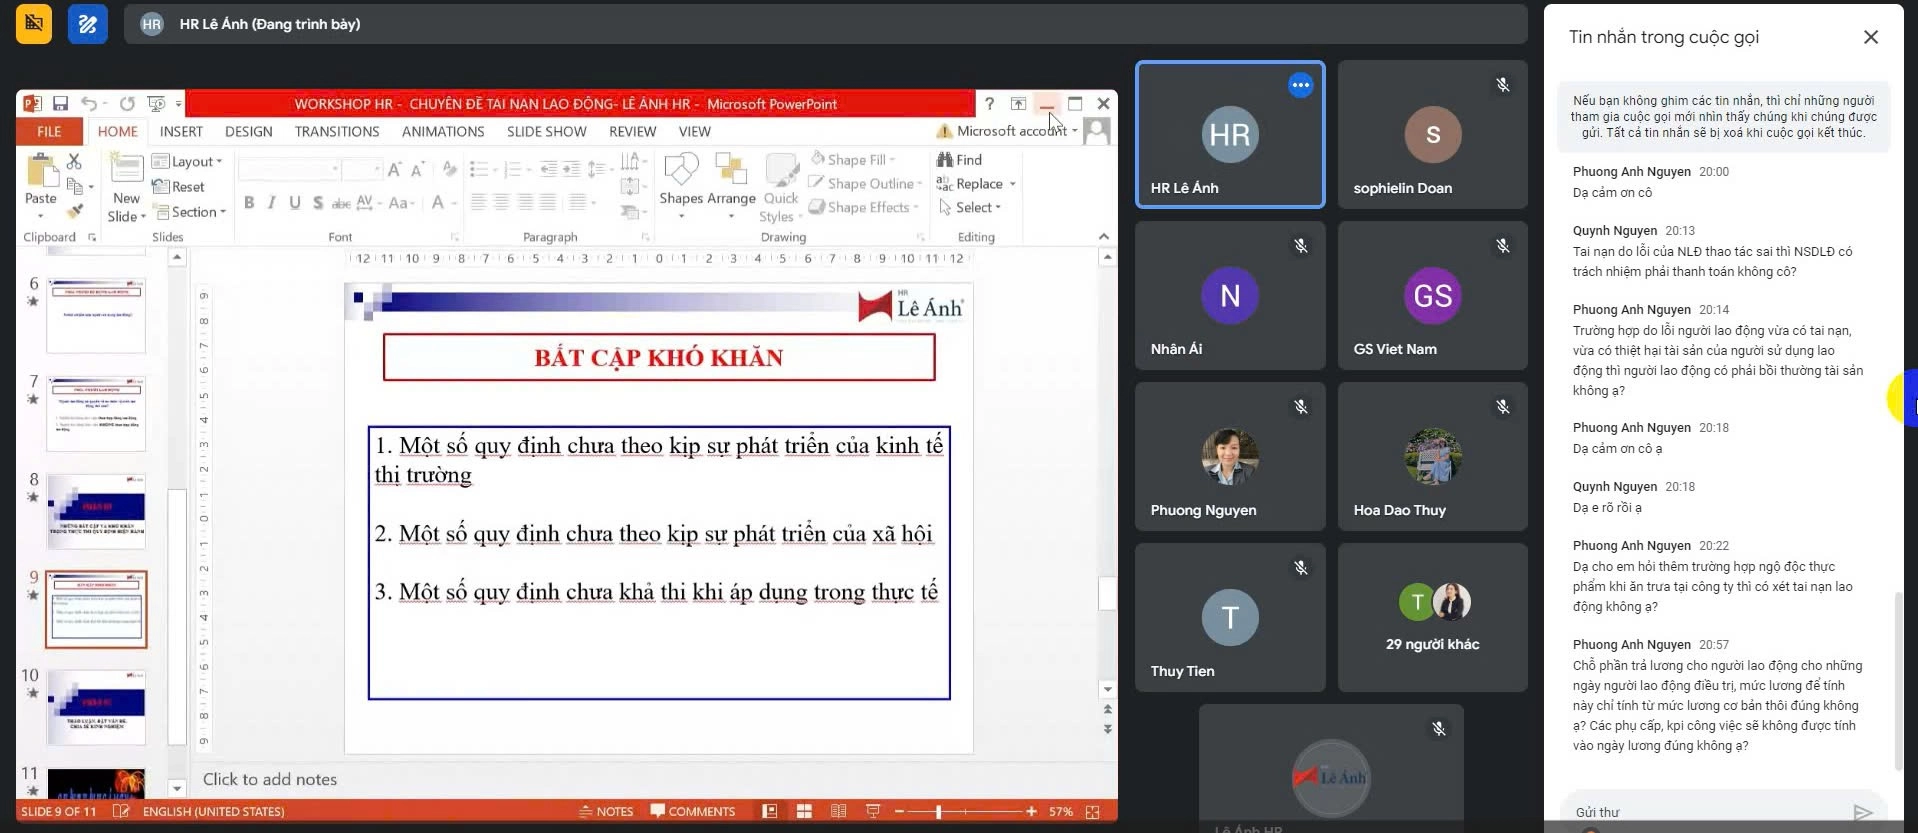Viewport: 1918px width, 833px height.
Task: Send the chat message arrow icon
Action: coord(1862,812)
